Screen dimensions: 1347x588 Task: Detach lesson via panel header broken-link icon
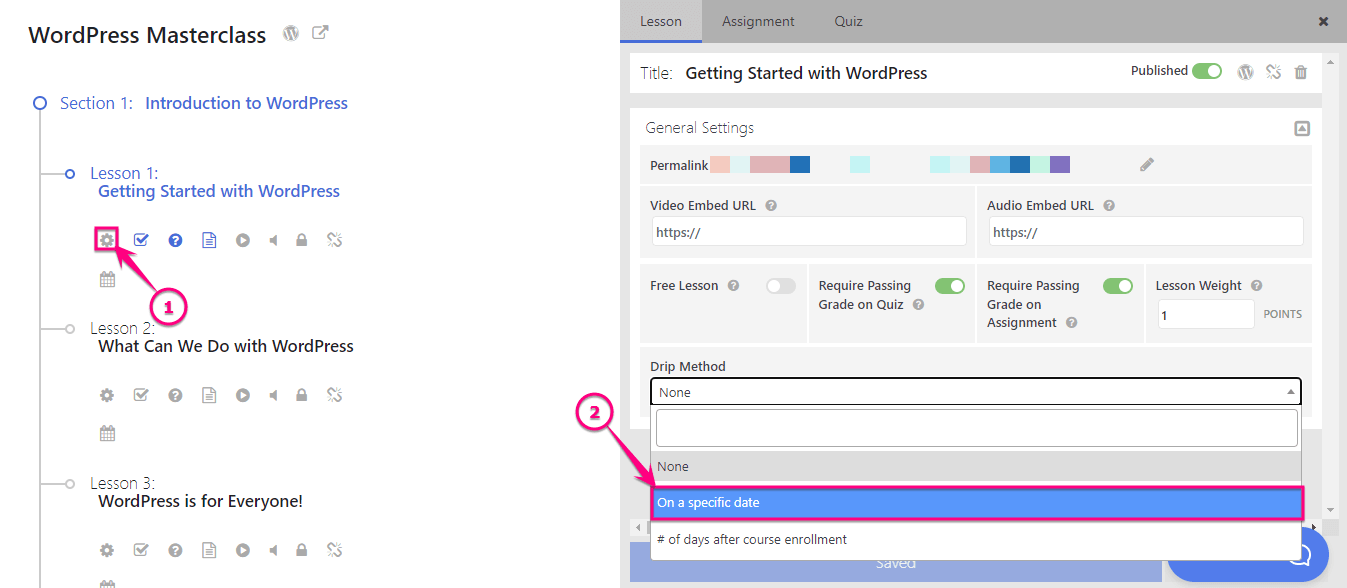click(1273, 72)
